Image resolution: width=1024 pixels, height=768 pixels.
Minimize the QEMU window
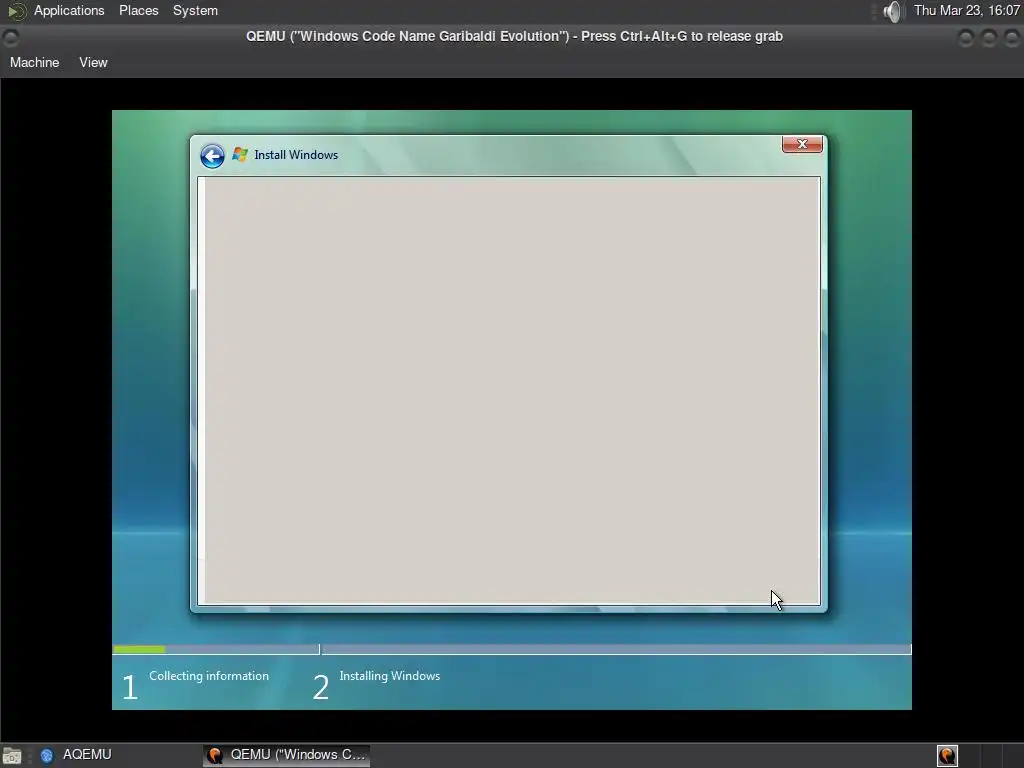tap(965, 38)
